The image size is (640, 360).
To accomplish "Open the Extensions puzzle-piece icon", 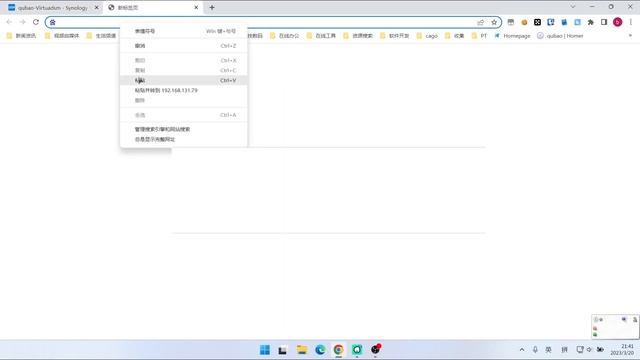I will click(591, 22).
